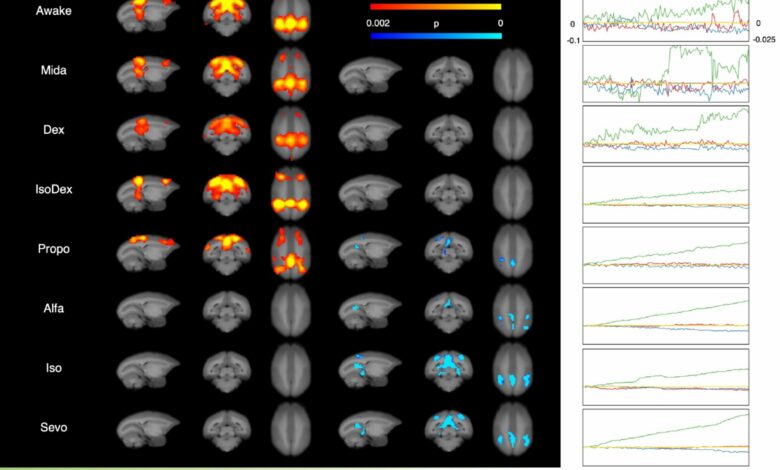Screen dimensions: 780x470
Task: Click the 0.002 value on the color scale
Action: (378, 23)
